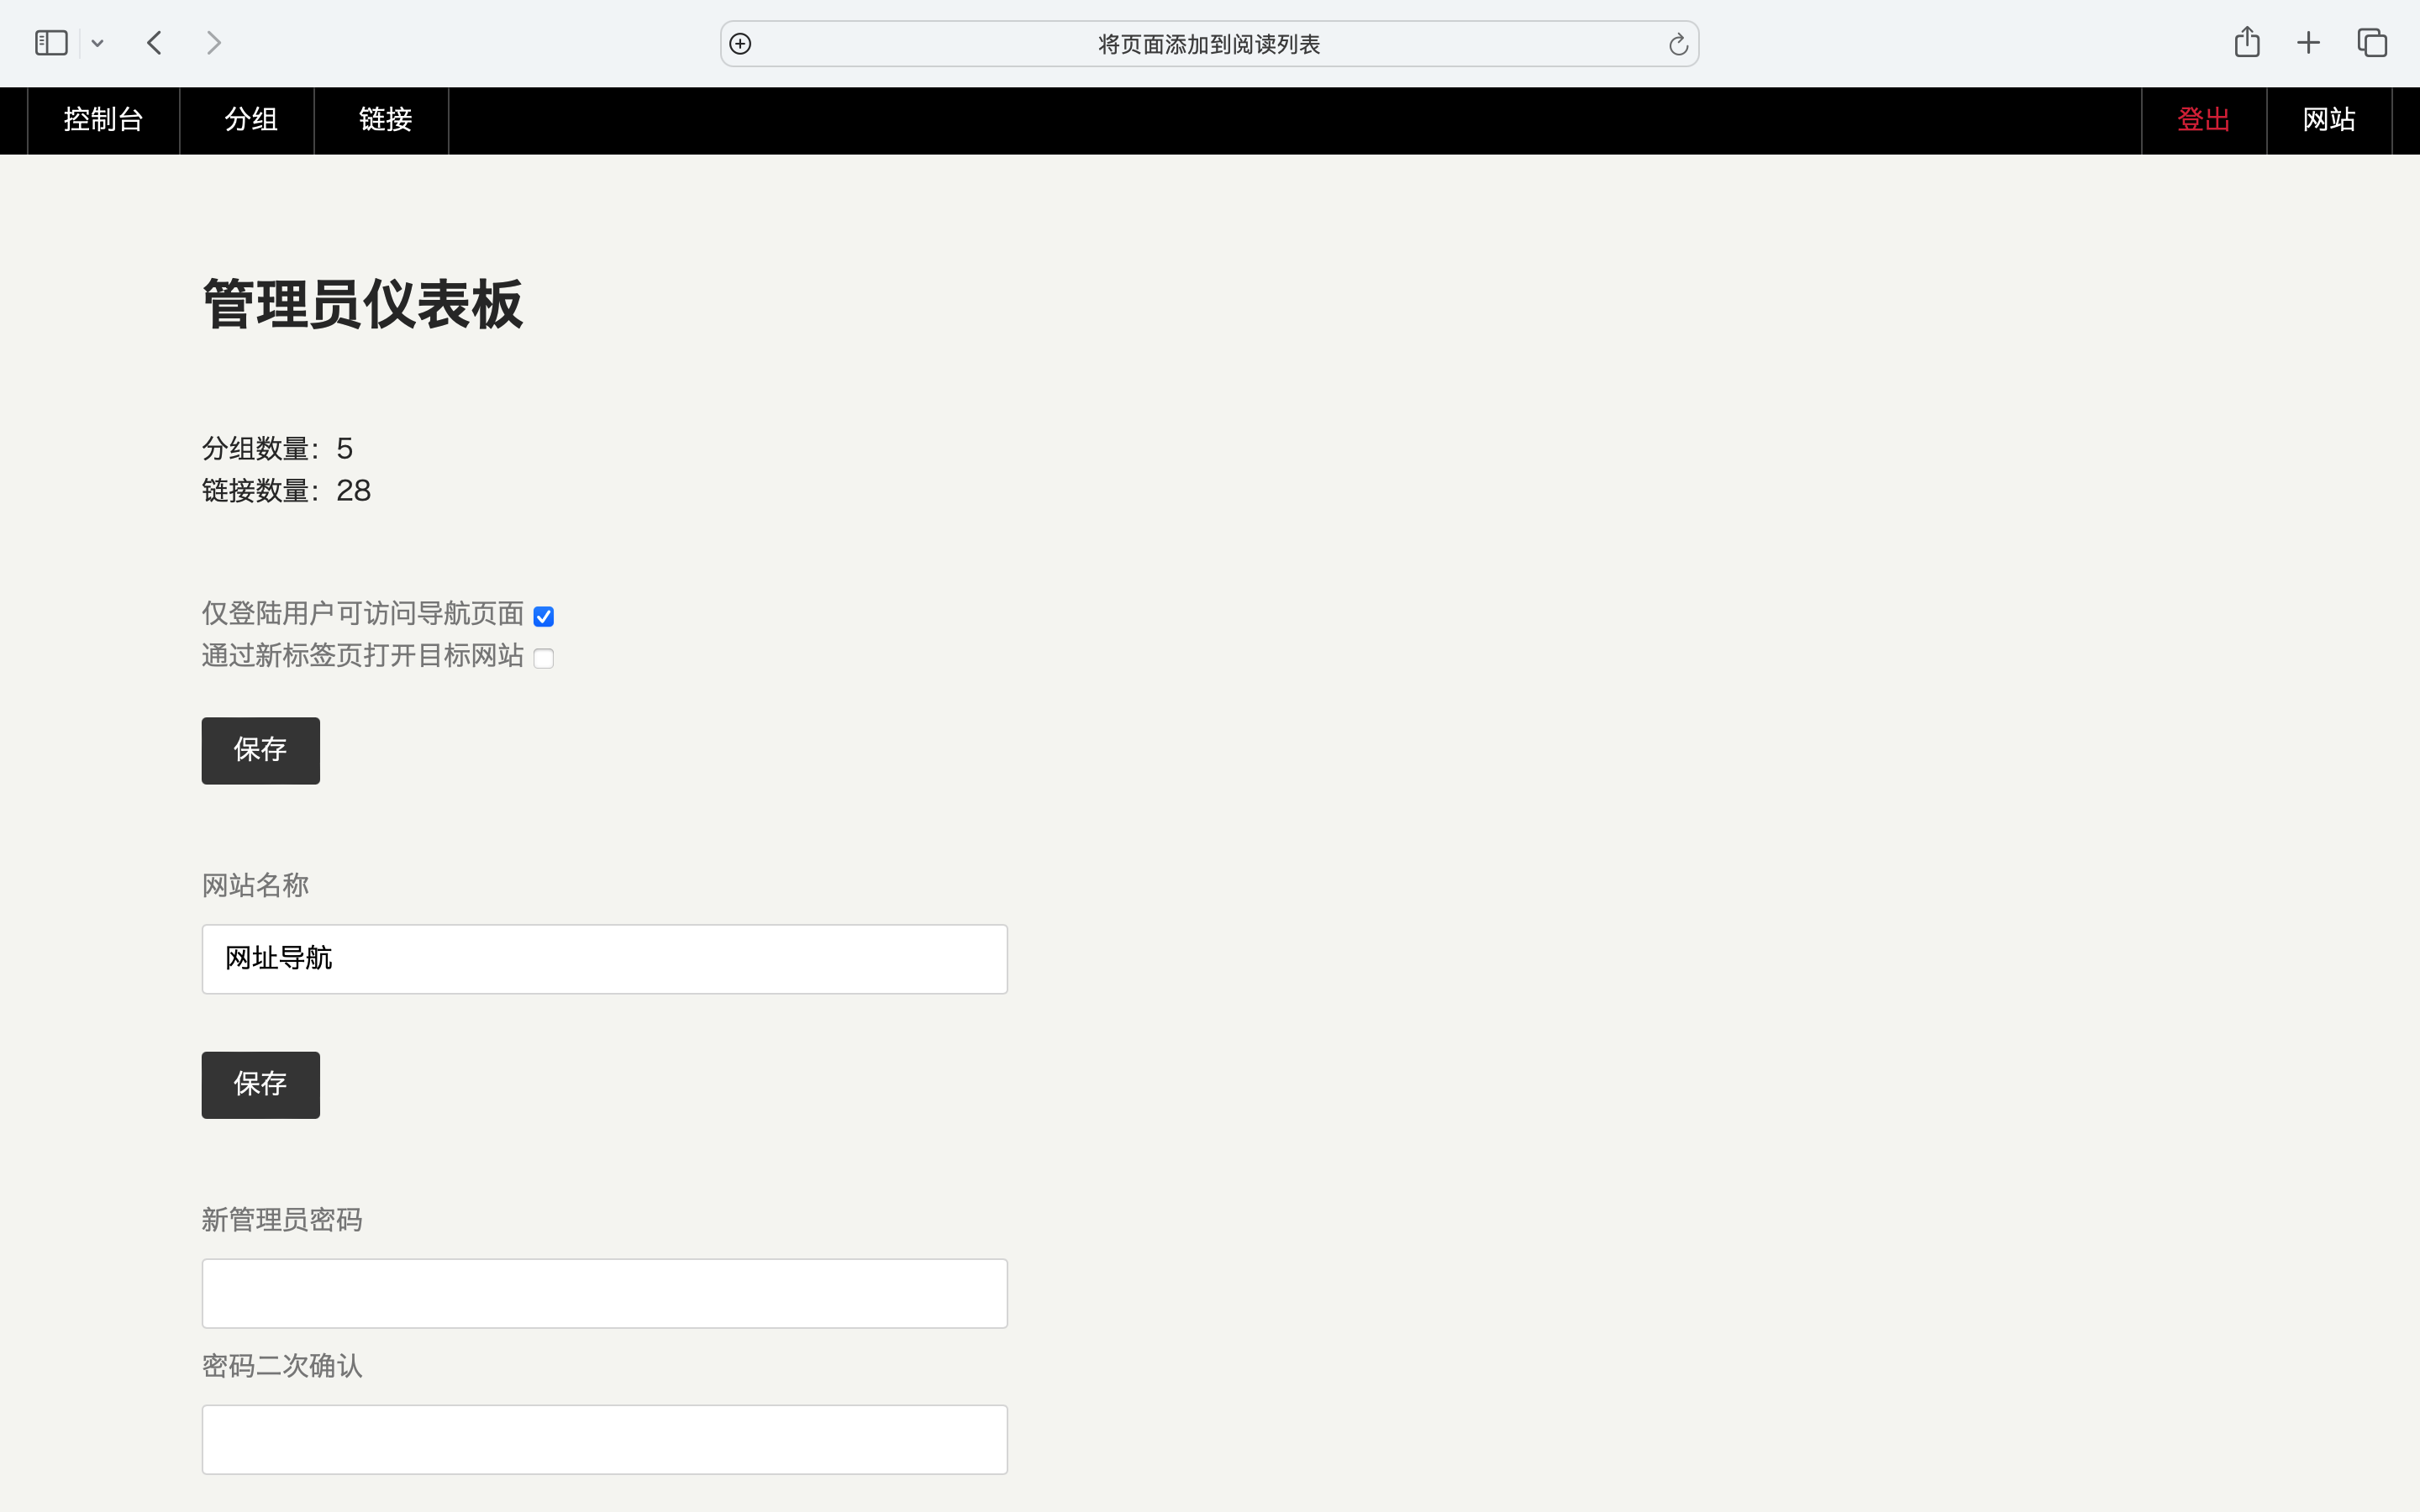
Task: Click the 仅登陆用户可访问导航页面 label
Action: (362, 613)
